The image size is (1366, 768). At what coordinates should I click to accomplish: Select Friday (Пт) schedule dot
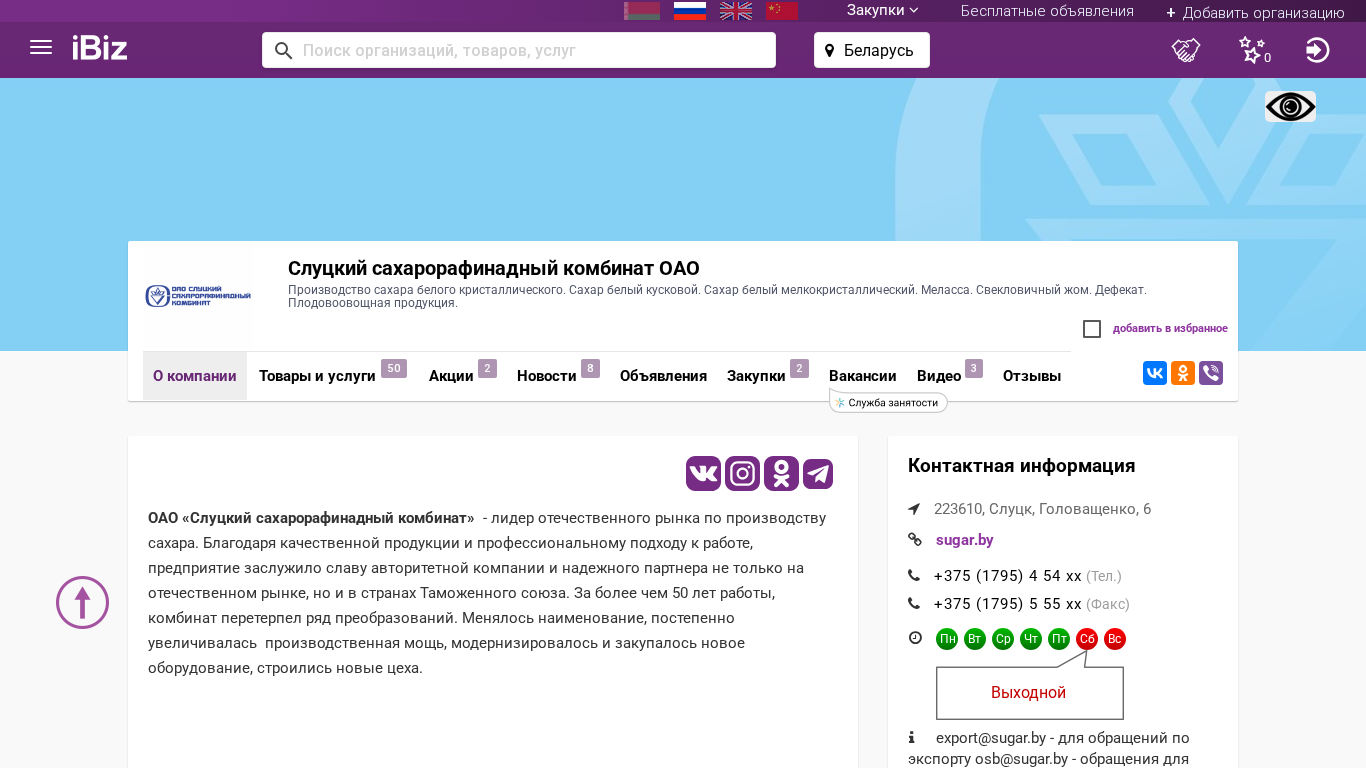pyautogui.click(x=1059, y=639)
